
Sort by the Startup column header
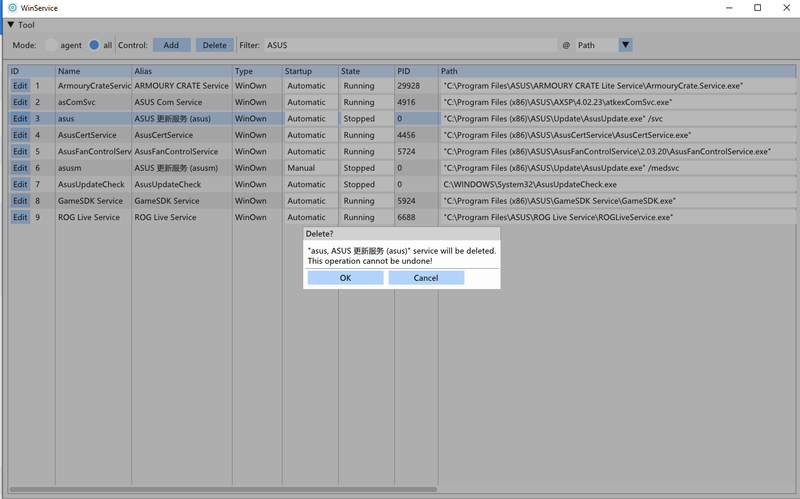click(x=310, y=71)
